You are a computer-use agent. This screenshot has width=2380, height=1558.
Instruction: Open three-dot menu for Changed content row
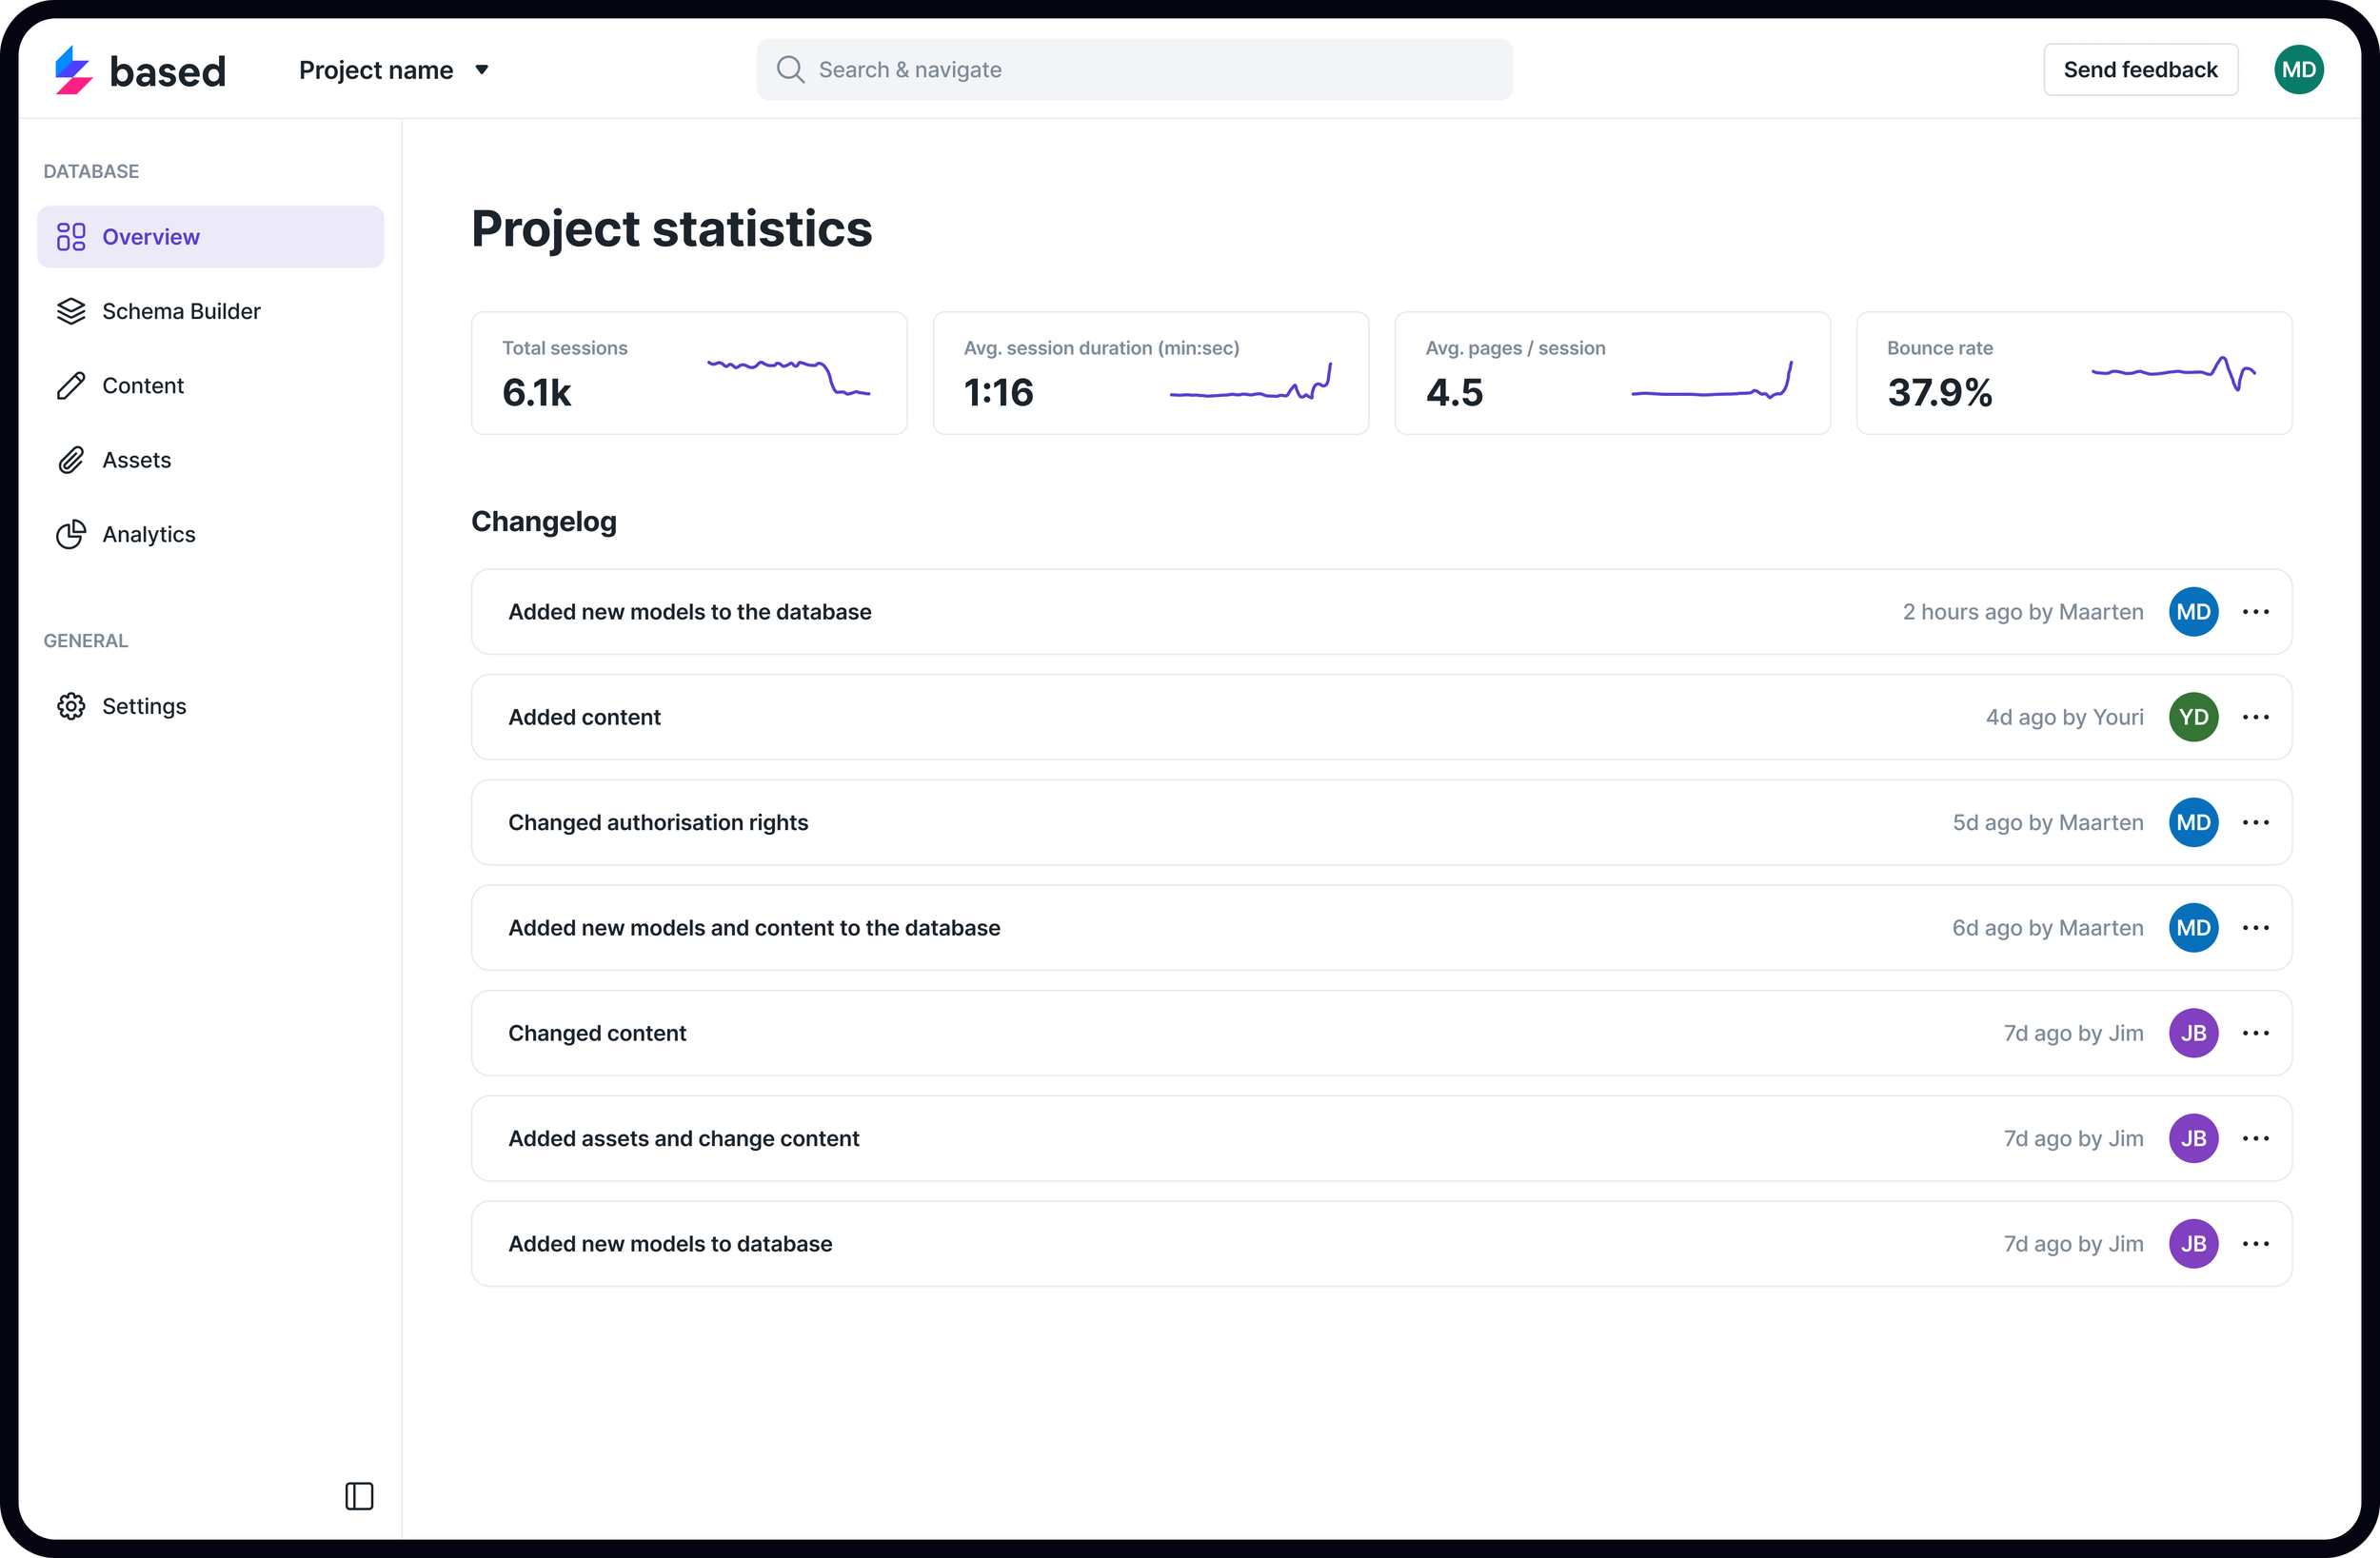click(2255, 1033)
